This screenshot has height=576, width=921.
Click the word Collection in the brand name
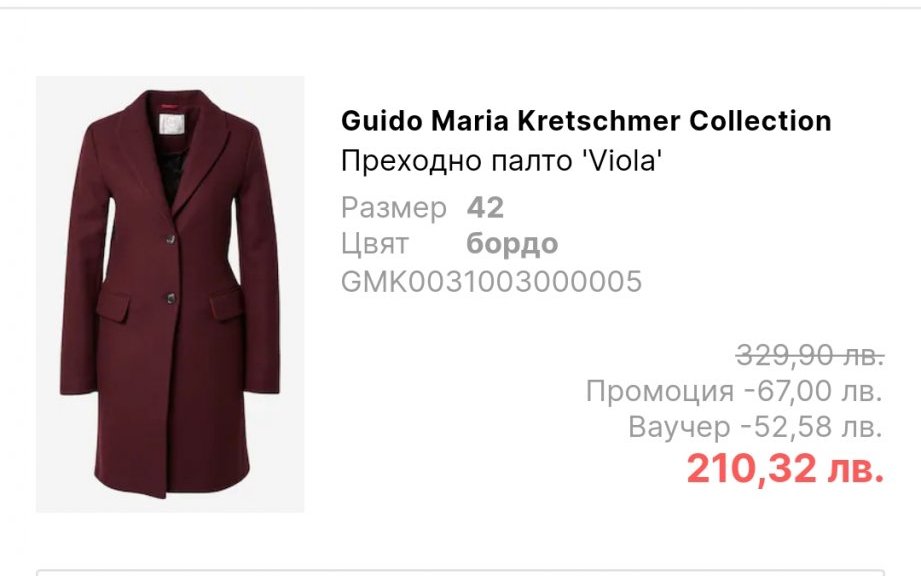[760, 121]
